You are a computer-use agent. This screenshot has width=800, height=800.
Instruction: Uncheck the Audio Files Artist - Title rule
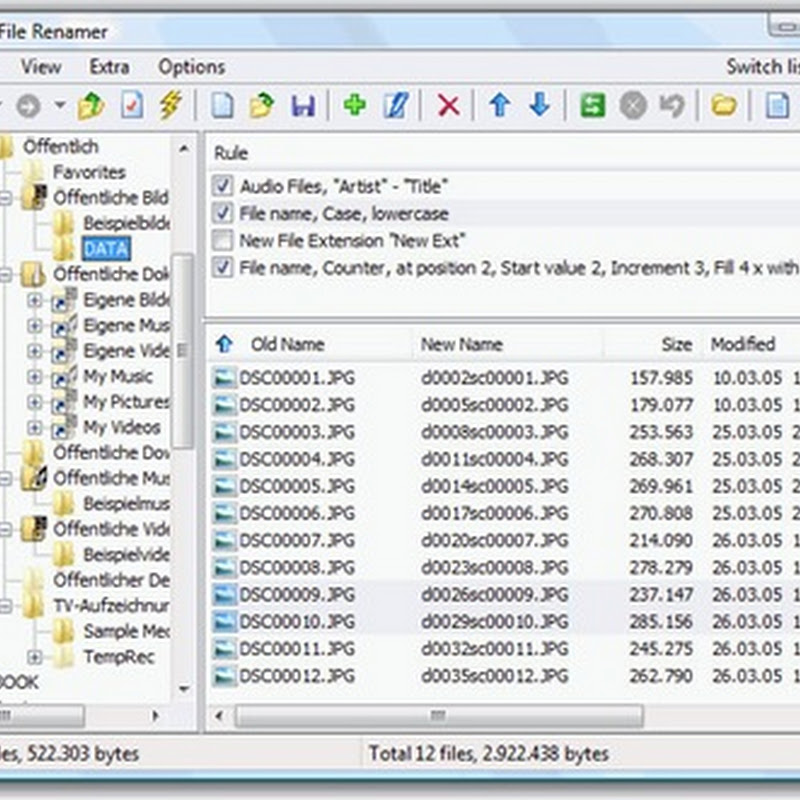223,186
